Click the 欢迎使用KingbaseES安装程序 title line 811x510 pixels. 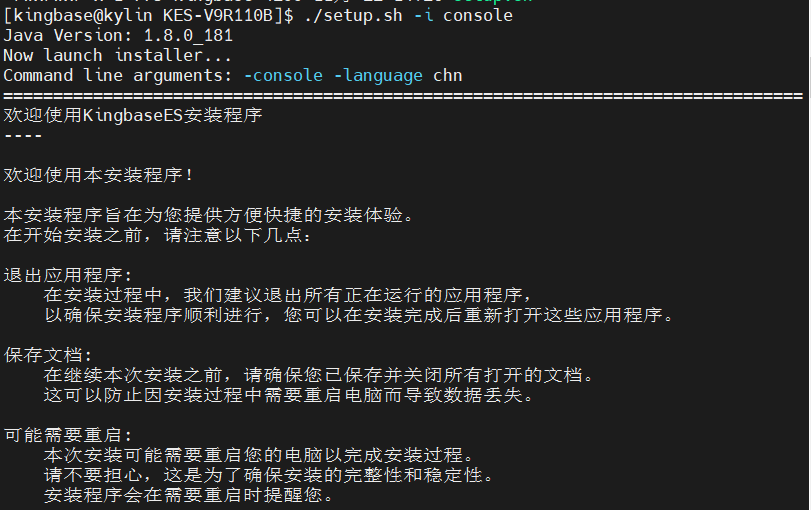(133, 115)
